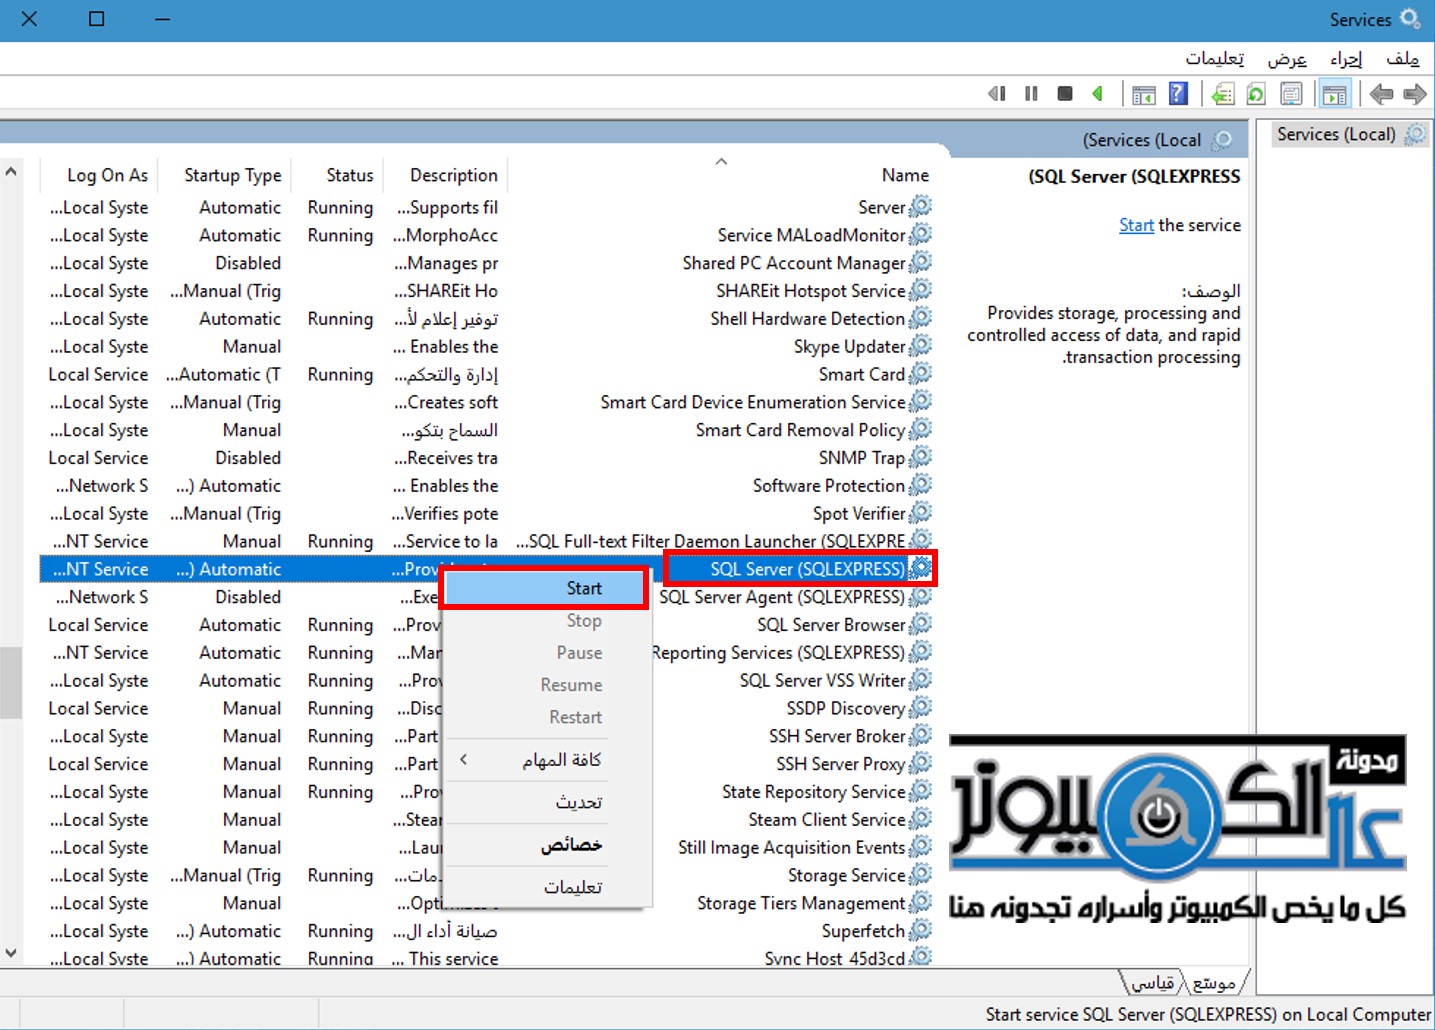Click the Export List toolbar icon
The width and height of the screenshot is (1435, 1030).
pos(1222,95)
